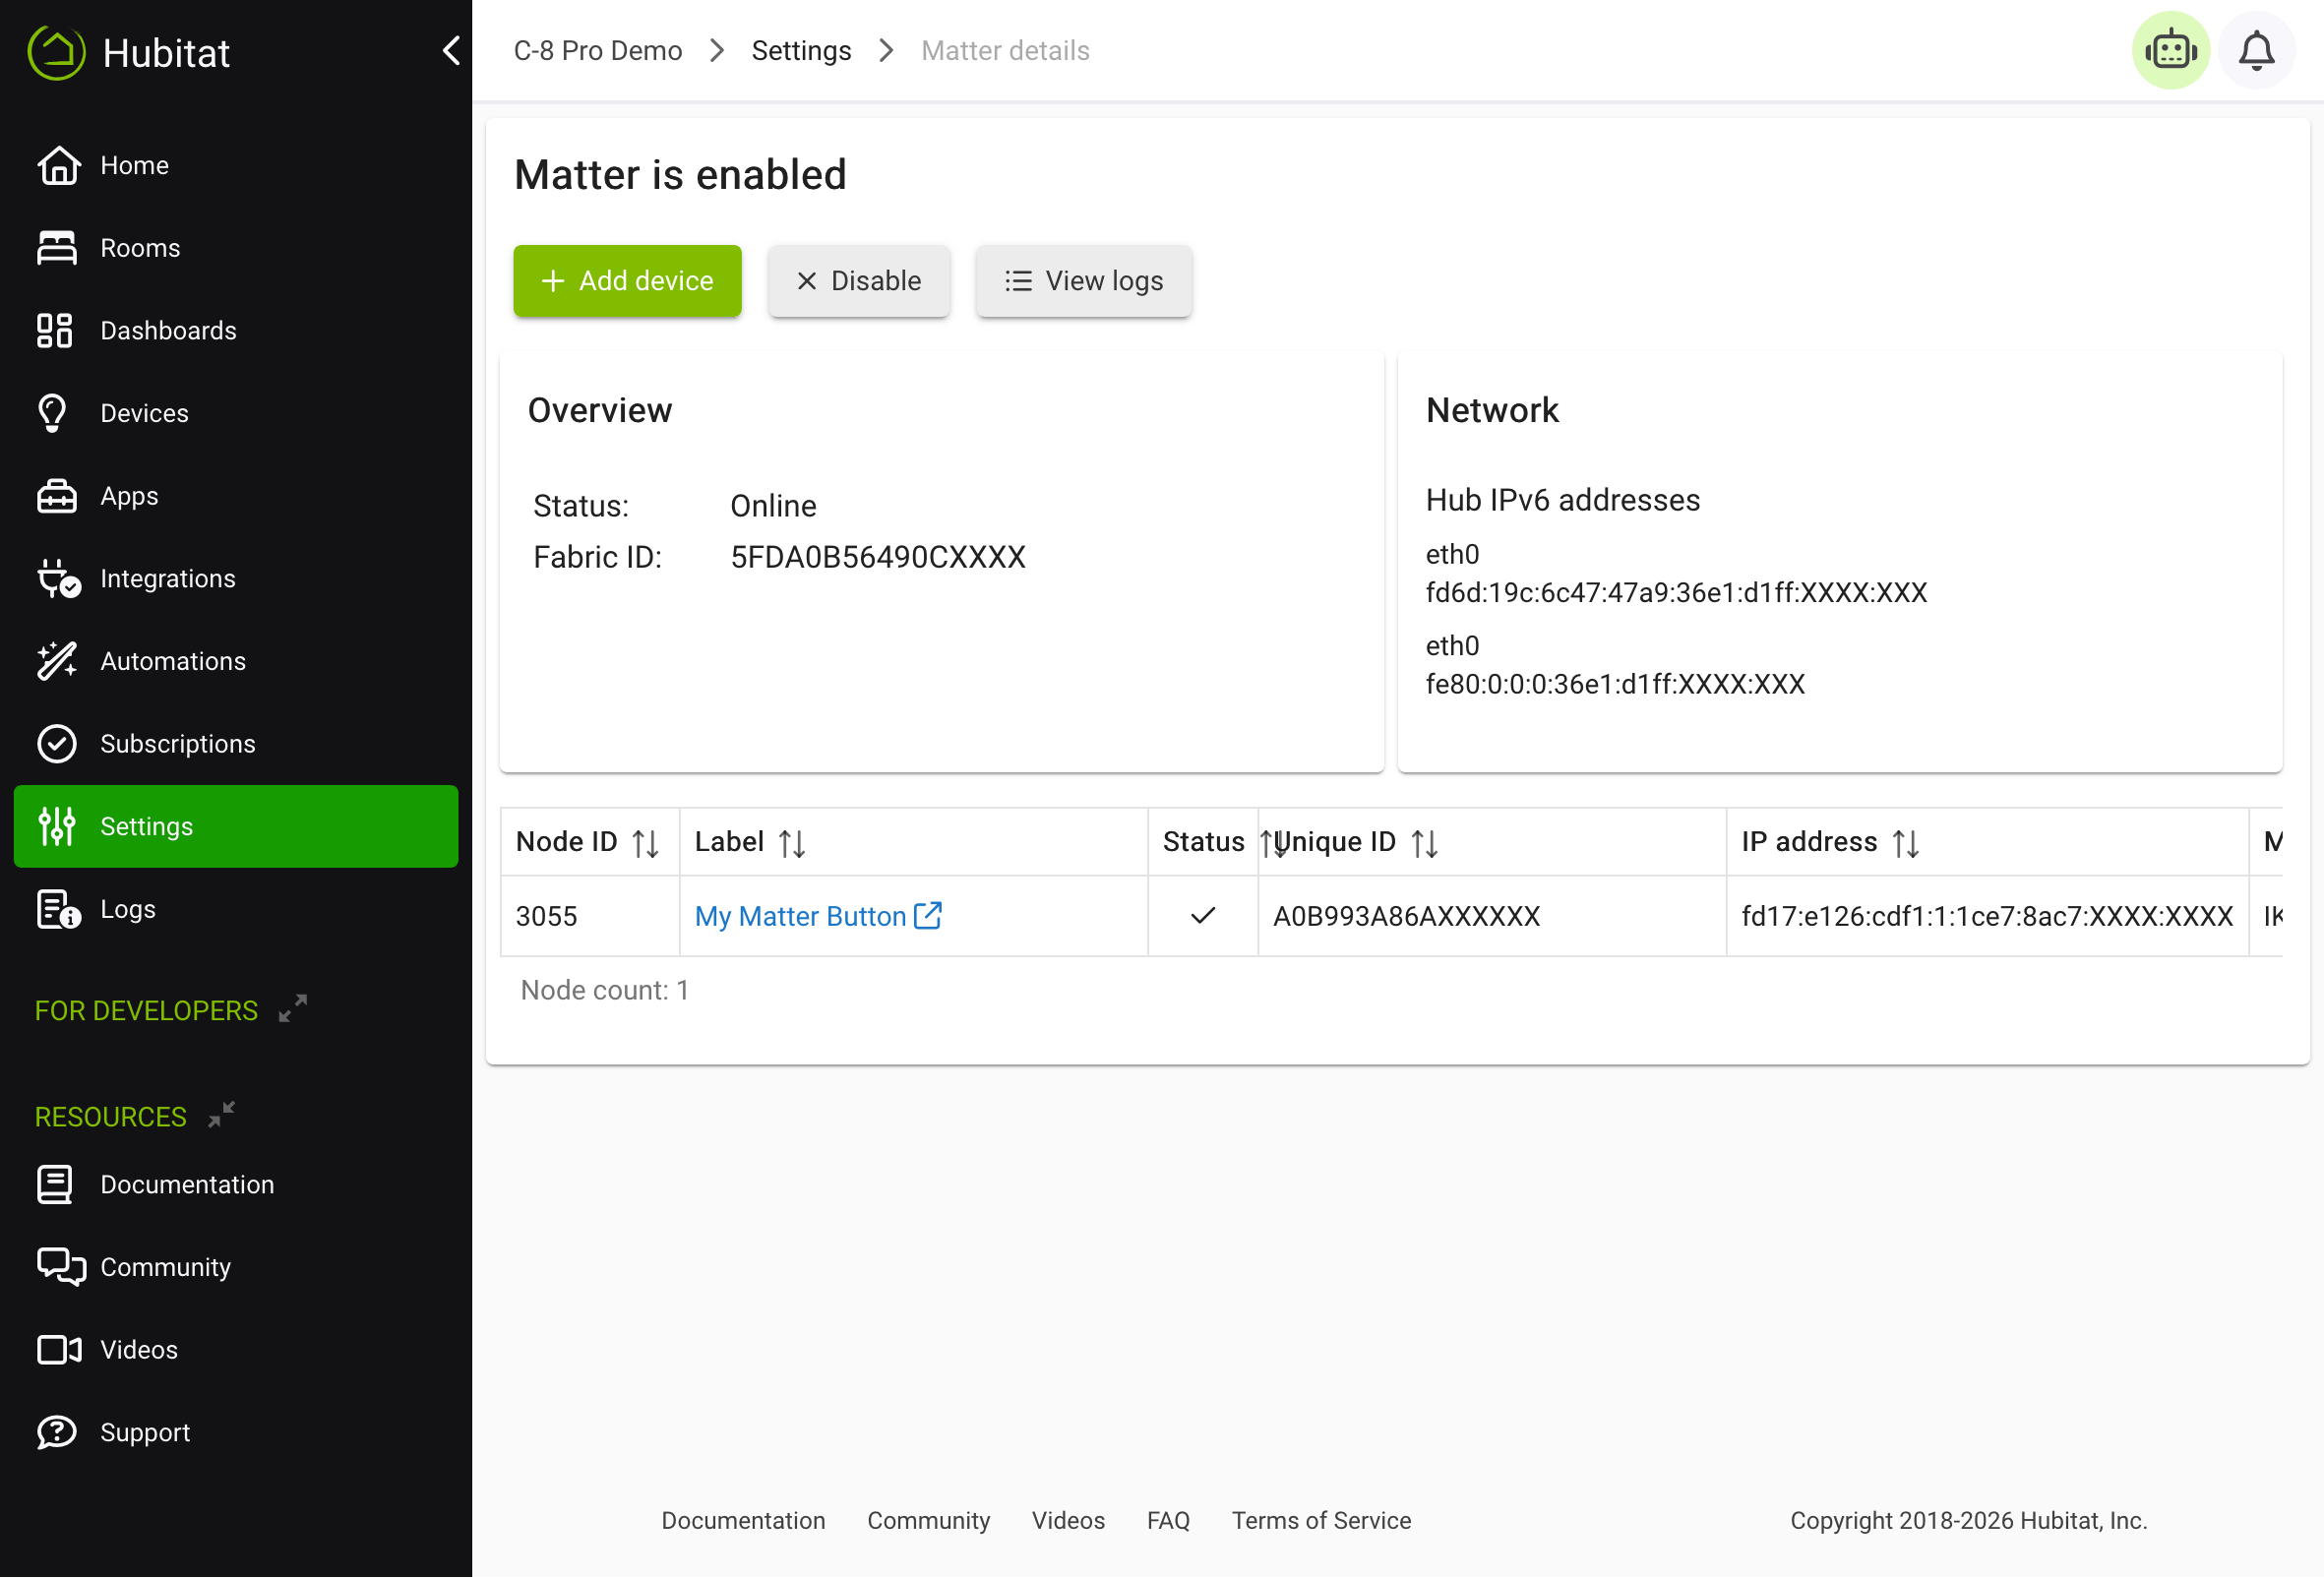This screenshot has height=1578, width=2324.
Task: Expand the FOR DEVELOPERS section
Action: [x=292, y=1009]
